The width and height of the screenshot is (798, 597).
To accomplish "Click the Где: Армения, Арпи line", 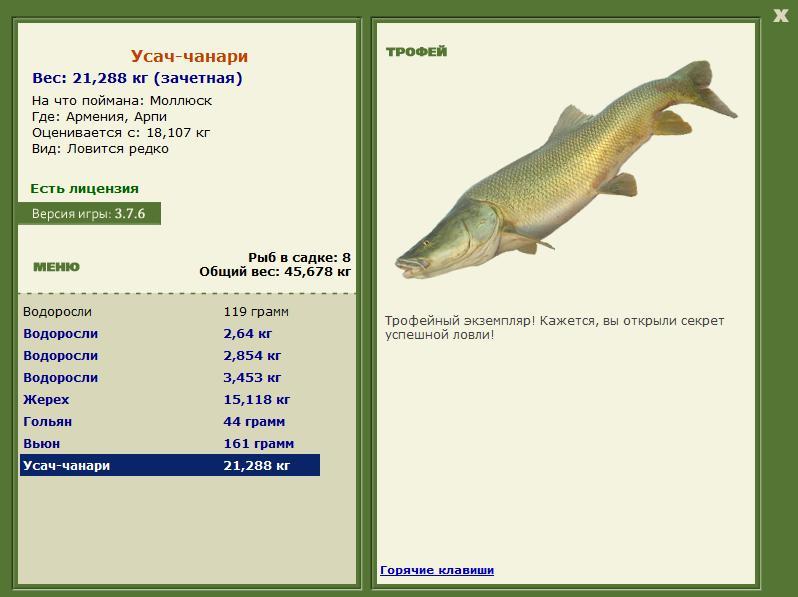I will (x=99, y=117).
